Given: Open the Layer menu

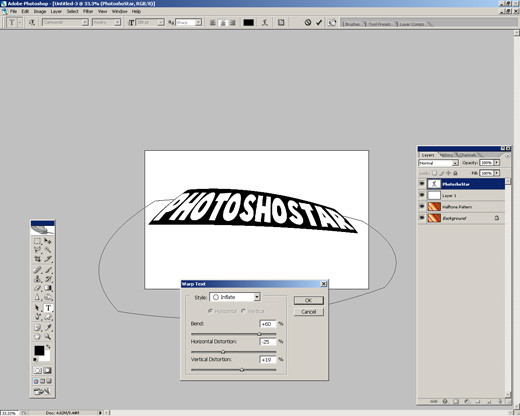Looking at the screenshot, I should click(x=56, y=11).
